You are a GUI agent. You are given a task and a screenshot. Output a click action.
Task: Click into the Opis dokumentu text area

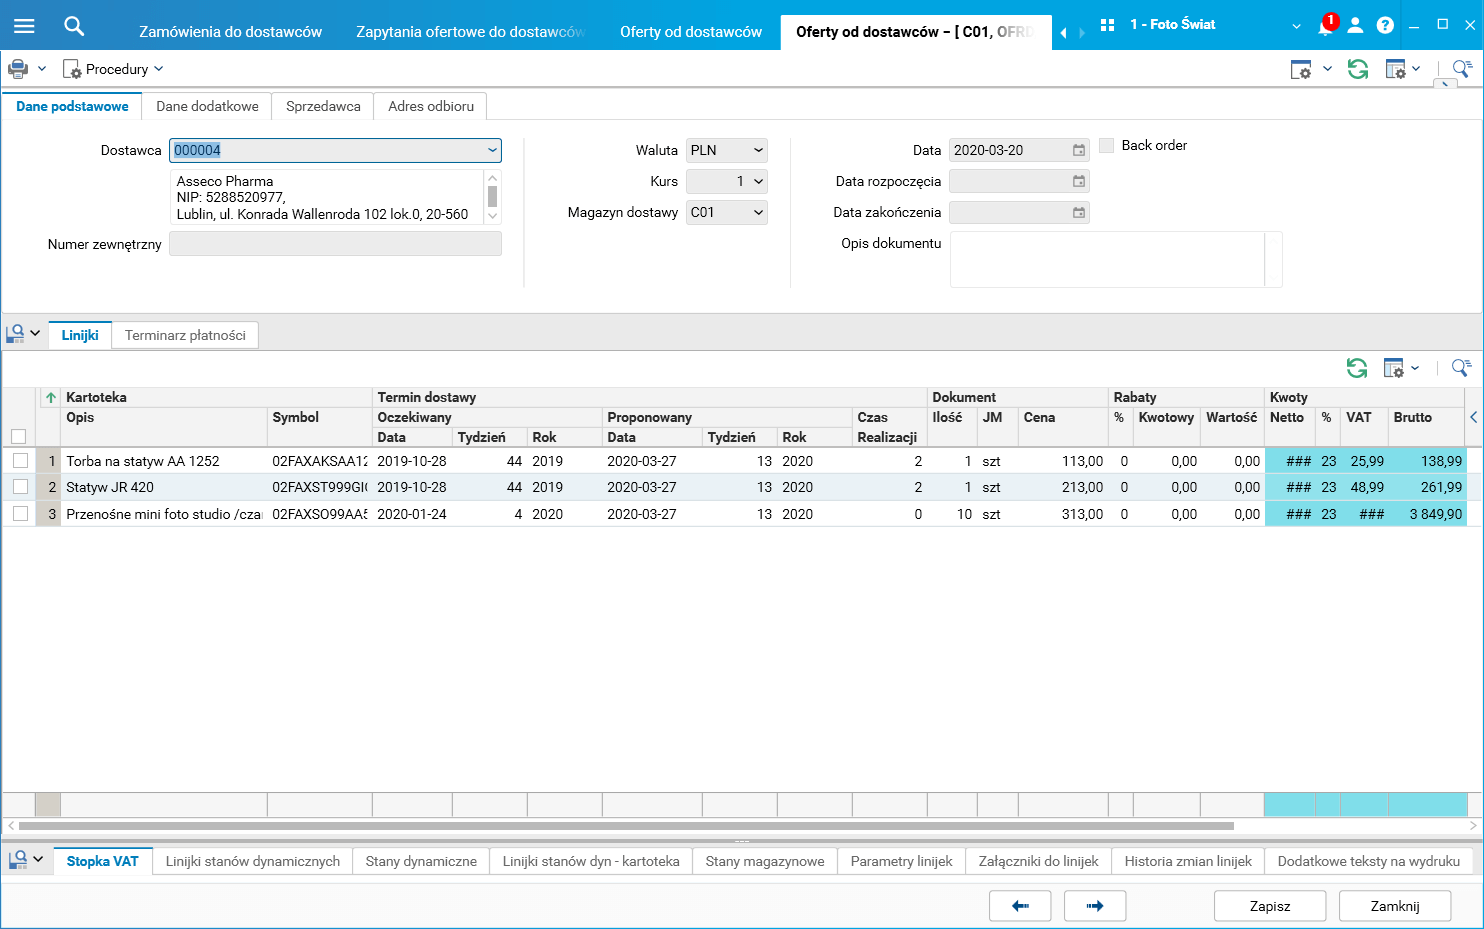click(1107, 260)
